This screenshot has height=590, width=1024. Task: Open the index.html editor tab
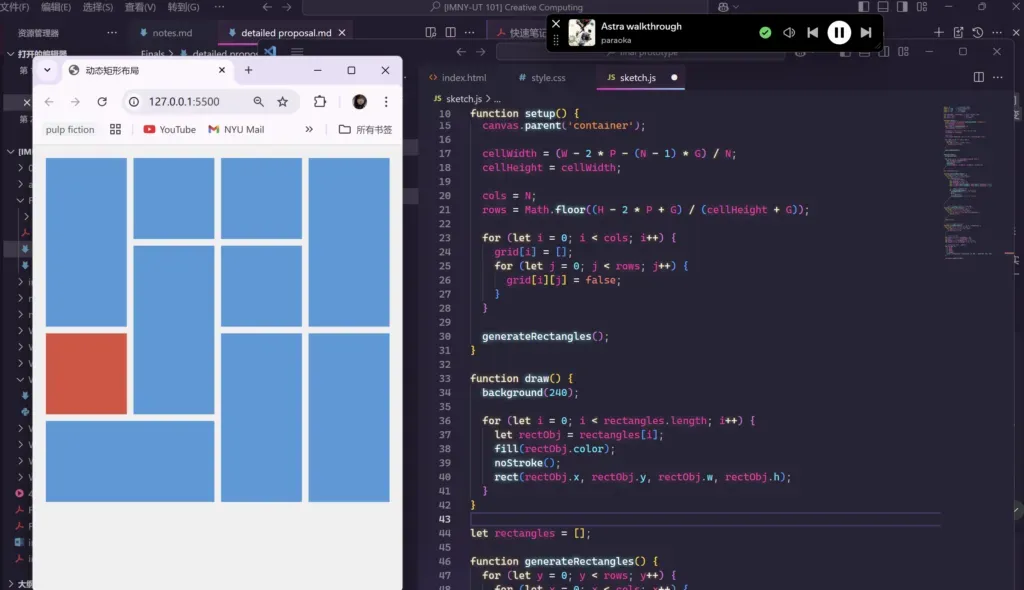(458, 77)
